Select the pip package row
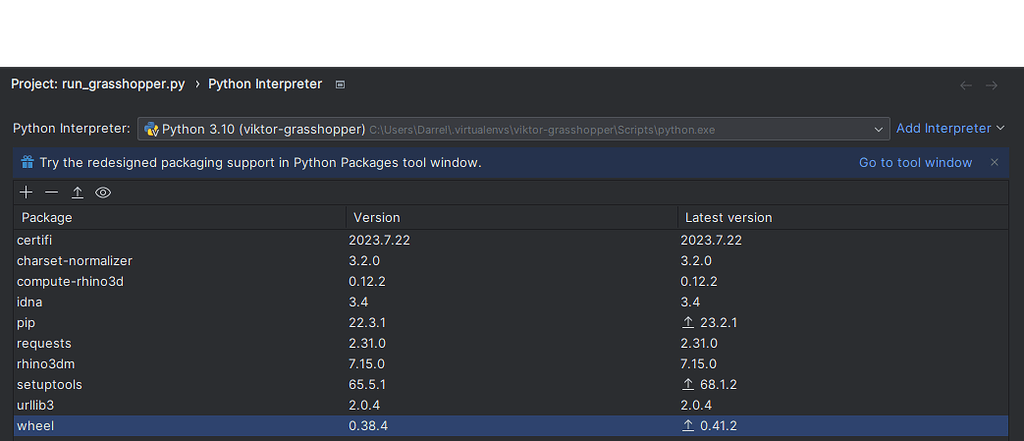Screen dimensions: 1024x441 (511, 323)
